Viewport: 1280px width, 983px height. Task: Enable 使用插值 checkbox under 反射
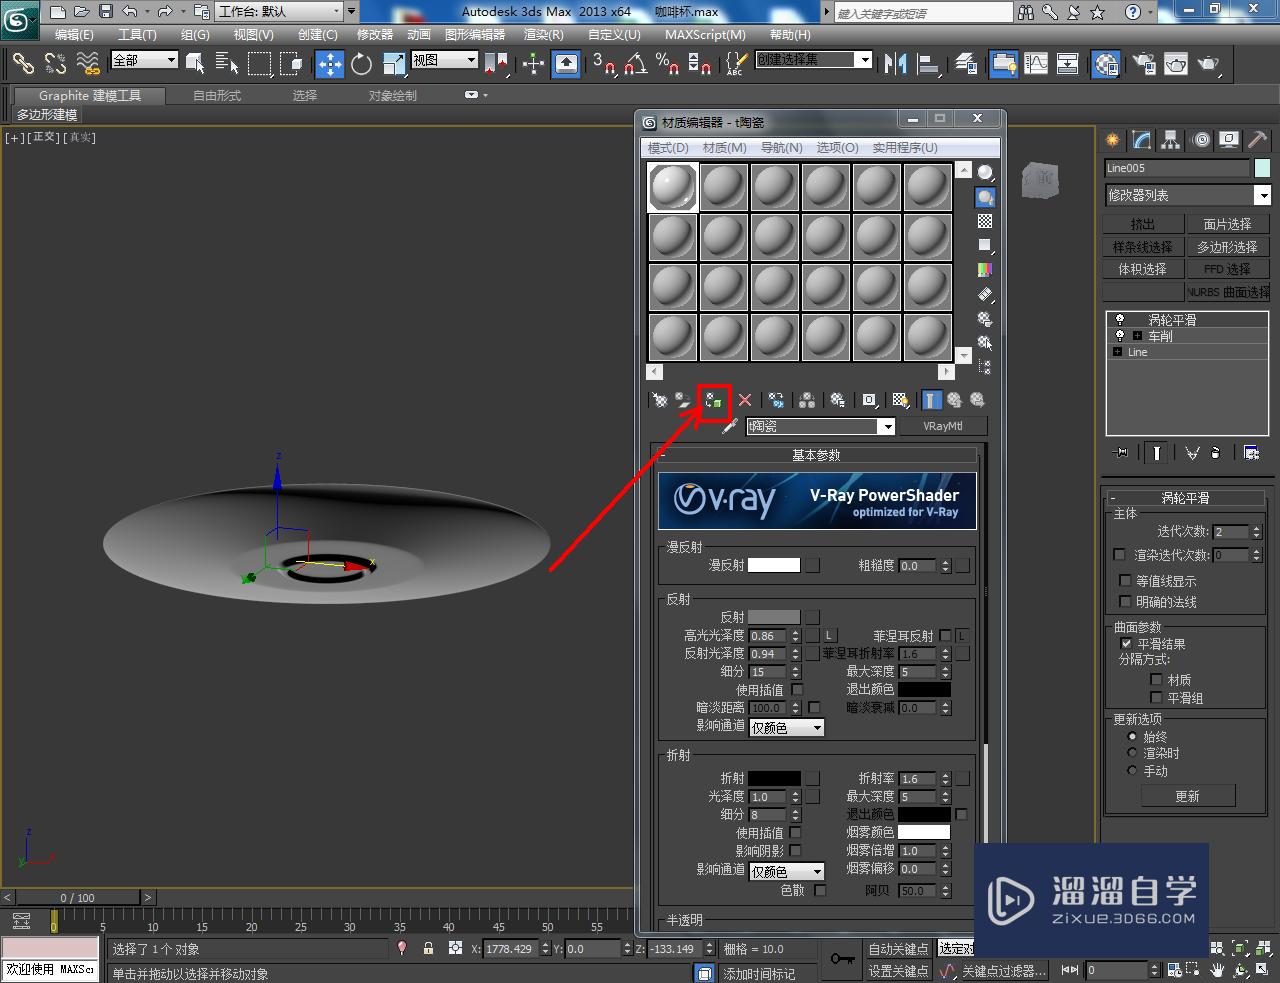pos(797,690)
